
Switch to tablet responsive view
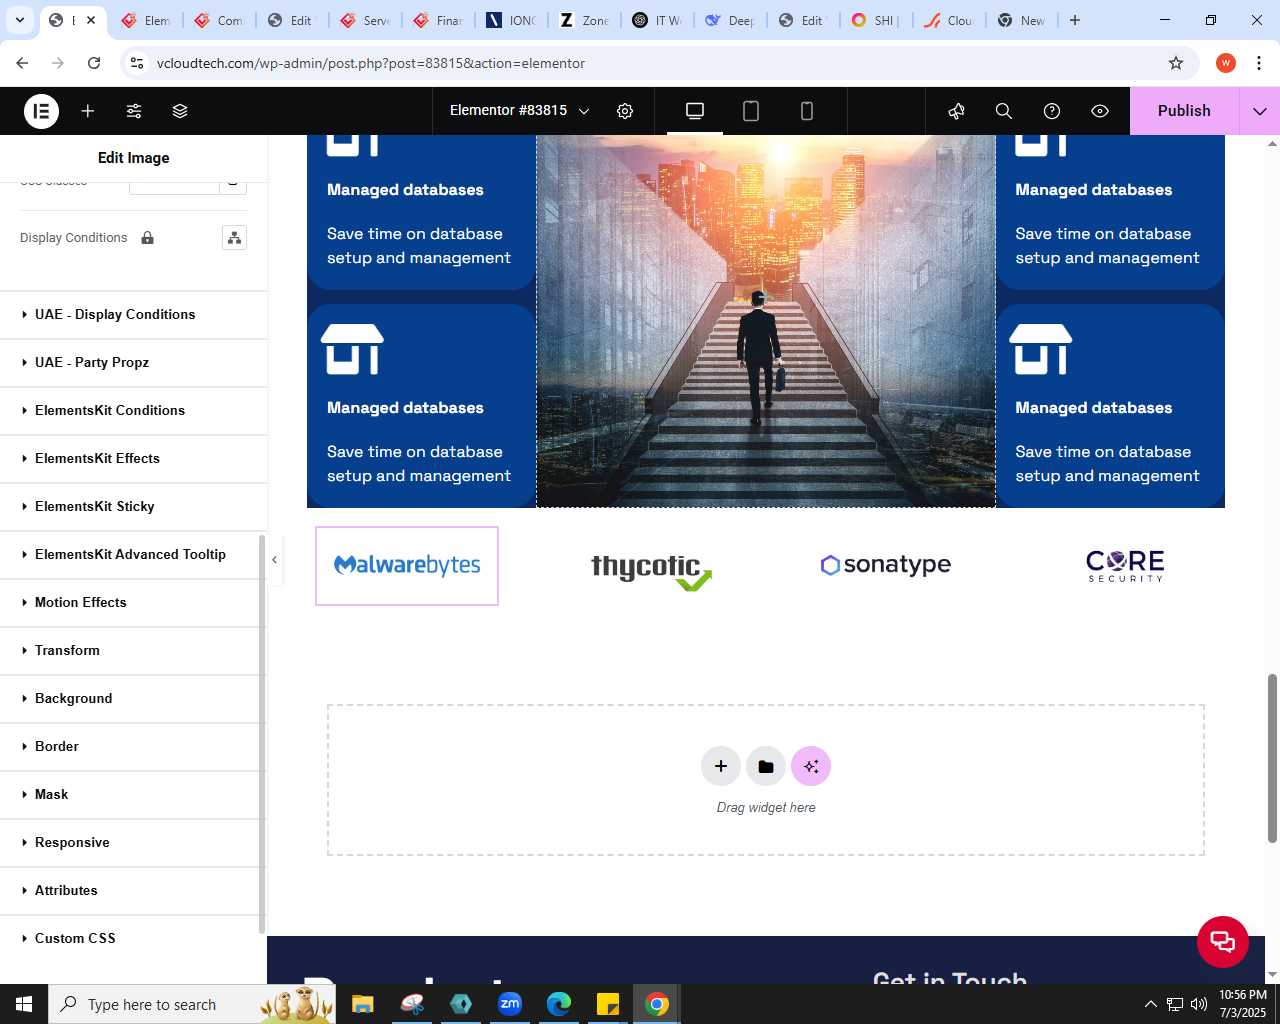751,111
